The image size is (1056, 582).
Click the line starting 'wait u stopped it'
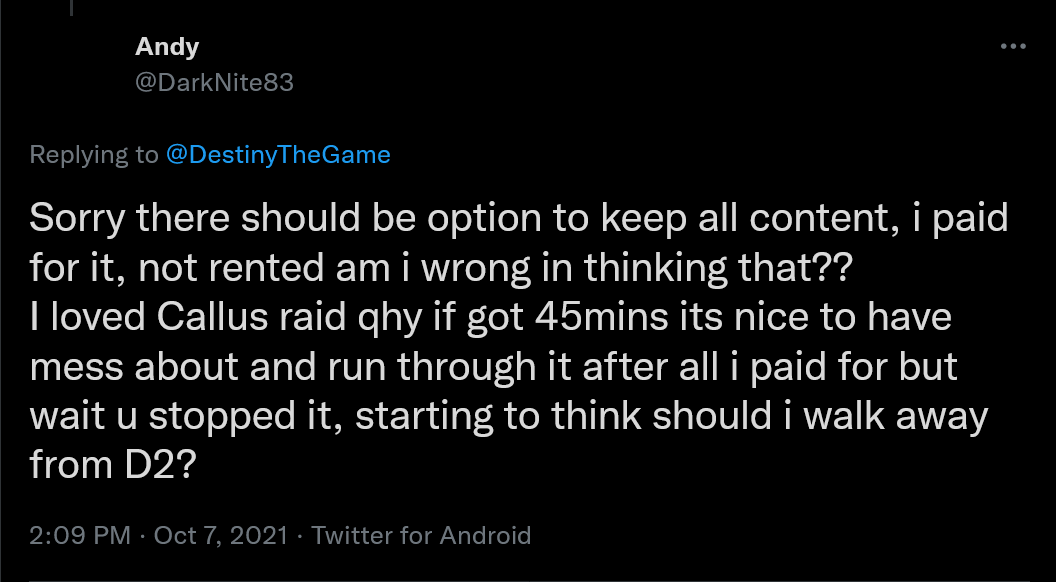[x=509, y=416]
